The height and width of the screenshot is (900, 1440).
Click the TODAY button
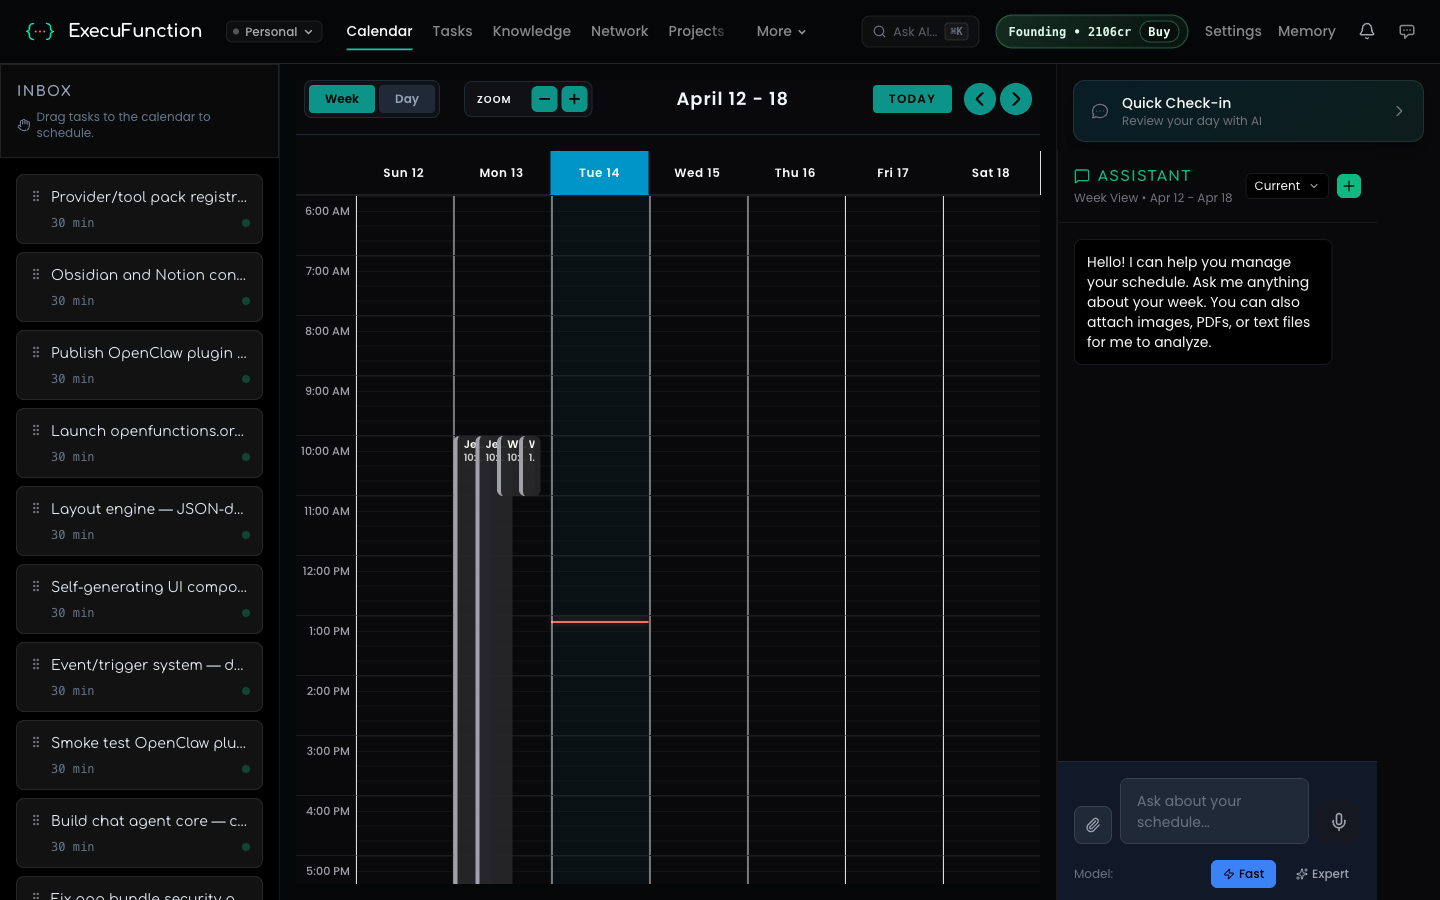click(912, 99)
